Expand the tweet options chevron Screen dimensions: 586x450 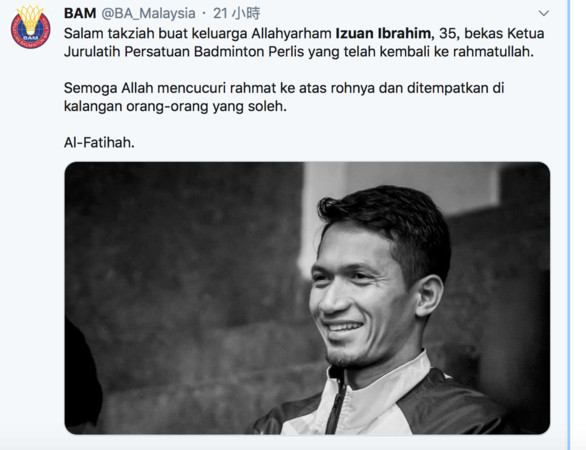(543, 13)
